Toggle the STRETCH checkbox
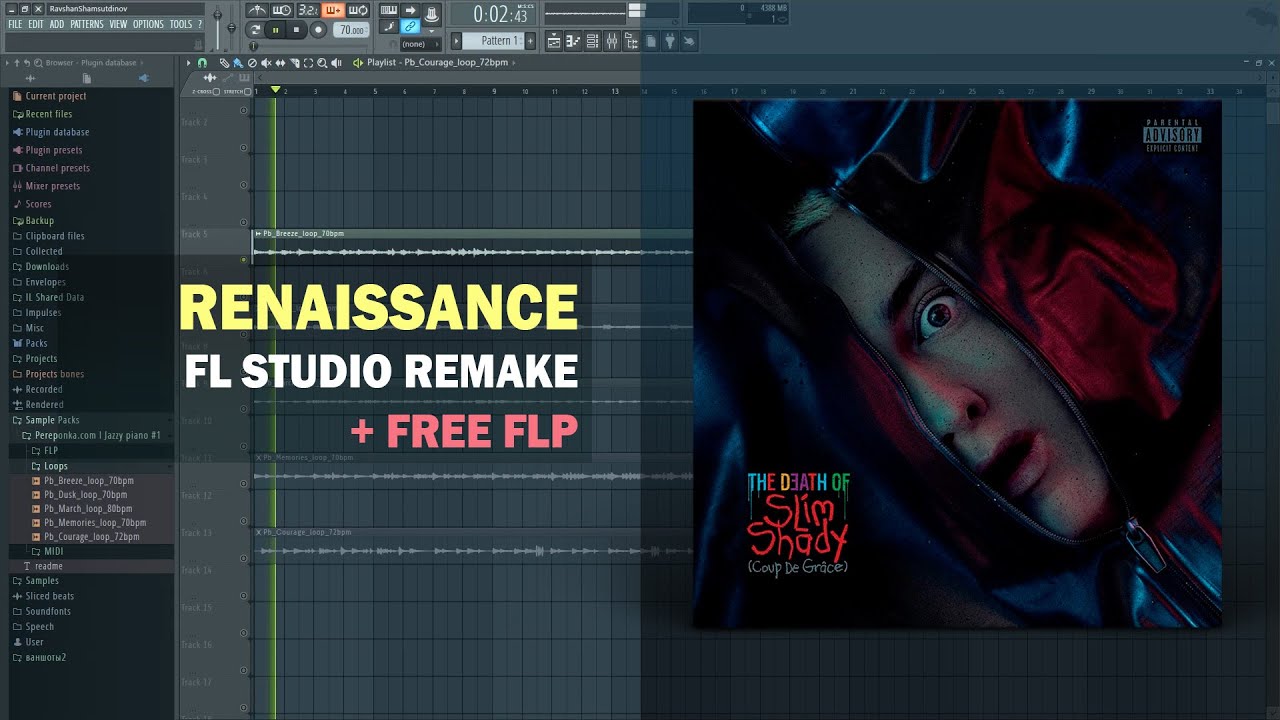 click(247, 91)
